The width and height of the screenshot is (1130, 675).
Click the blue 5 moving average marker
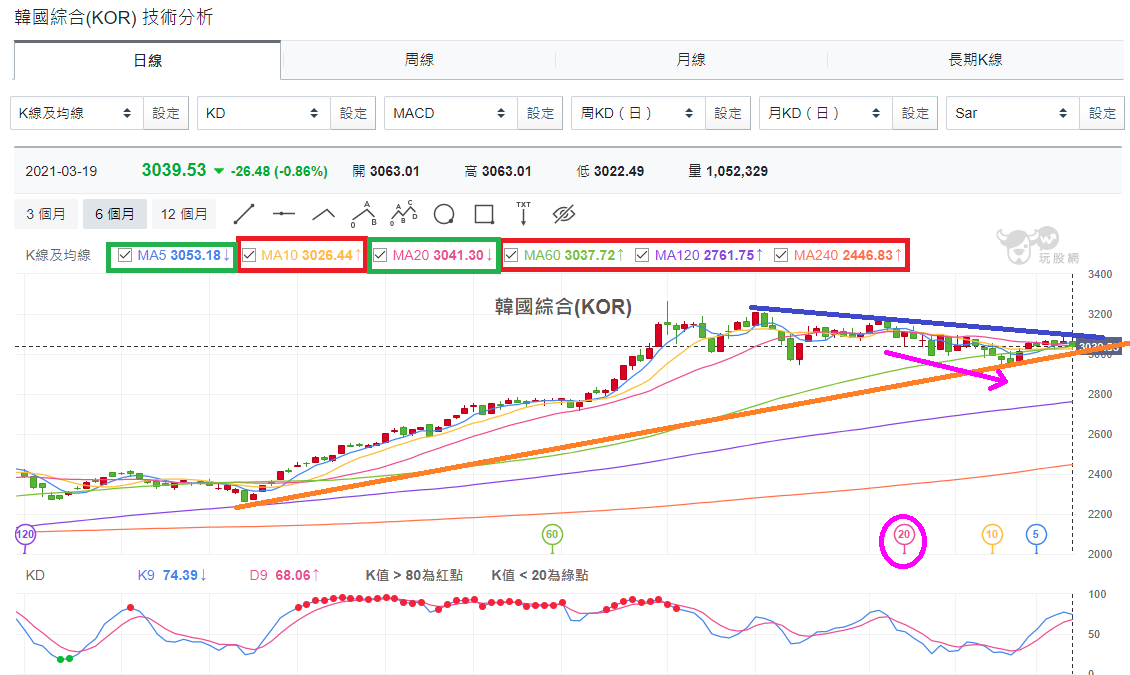point(1036,535)
